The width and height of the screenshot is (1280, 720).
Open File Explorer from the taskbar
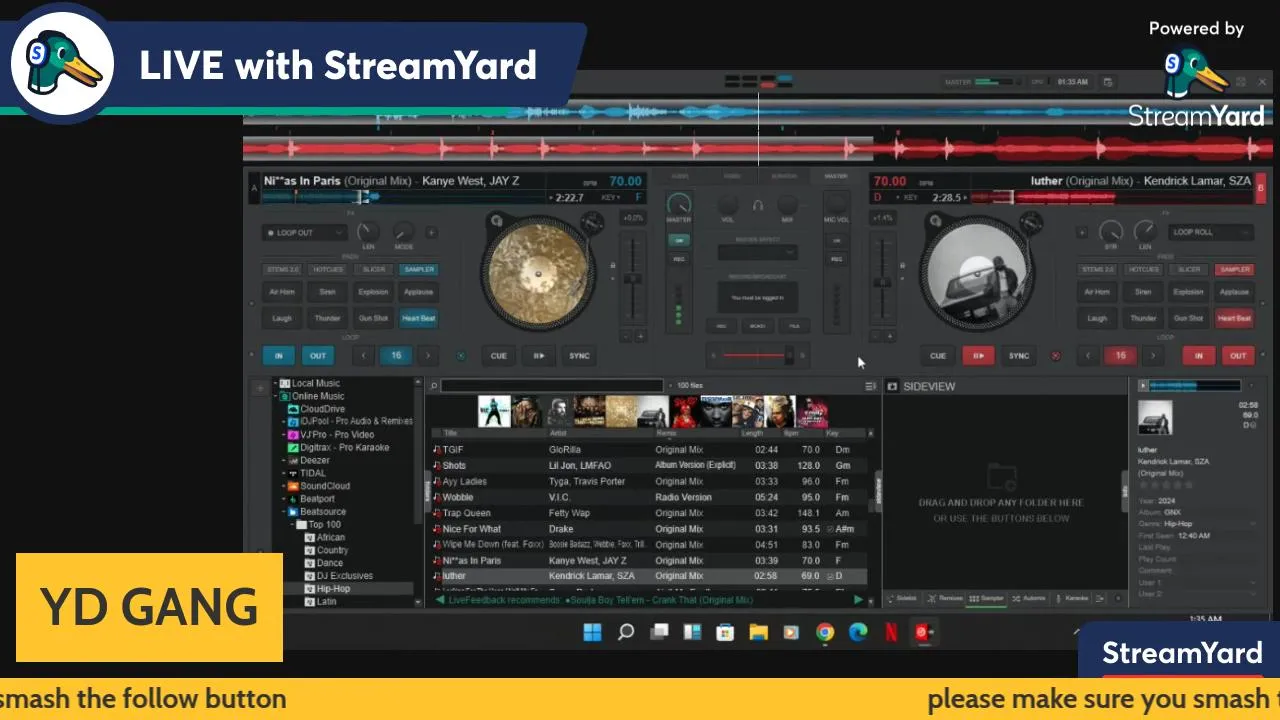tap(758, 632)
